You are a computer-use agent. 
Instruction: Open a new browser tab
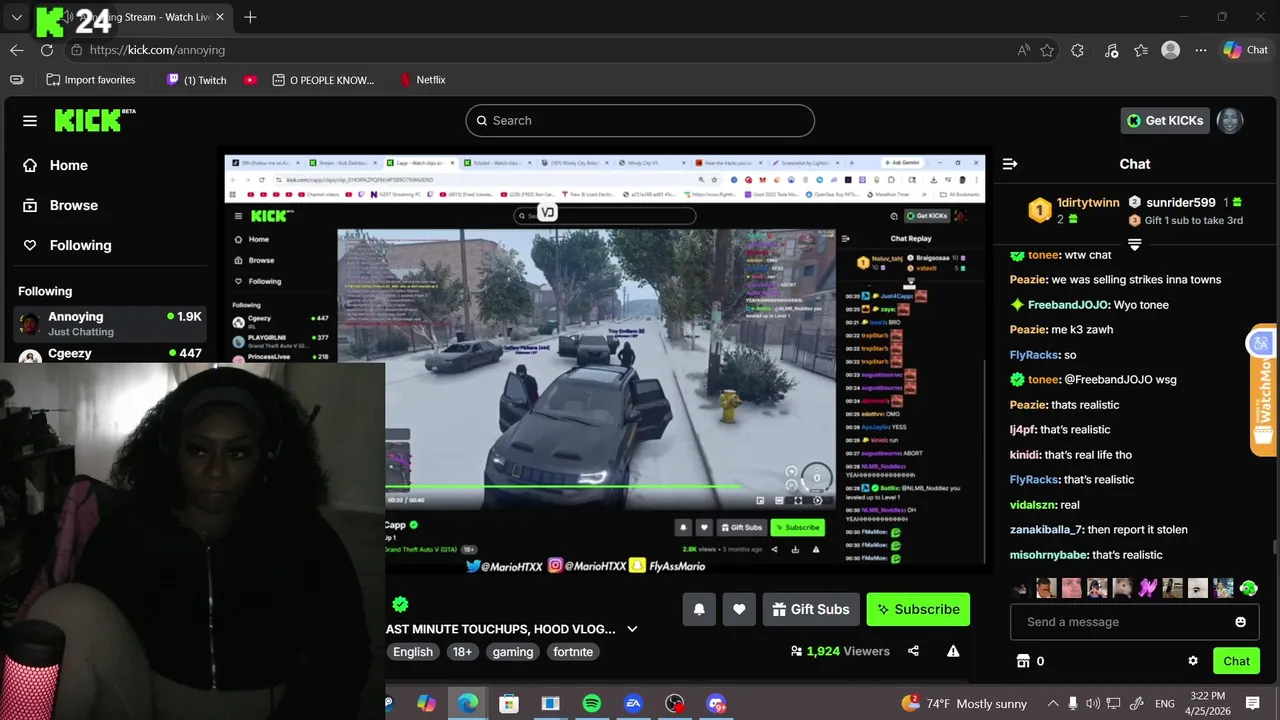pyautogui.click(x=250, y=17)
